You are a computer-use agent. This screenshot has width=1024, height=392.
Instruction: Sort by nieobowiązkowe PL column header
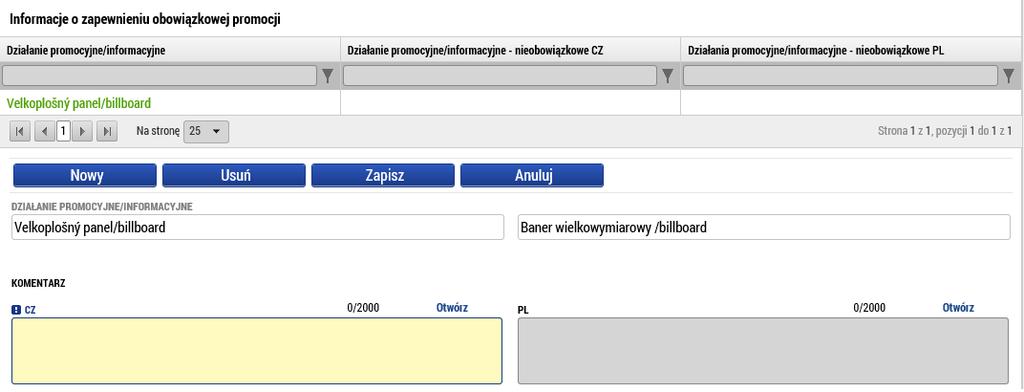tap(852, 50)
